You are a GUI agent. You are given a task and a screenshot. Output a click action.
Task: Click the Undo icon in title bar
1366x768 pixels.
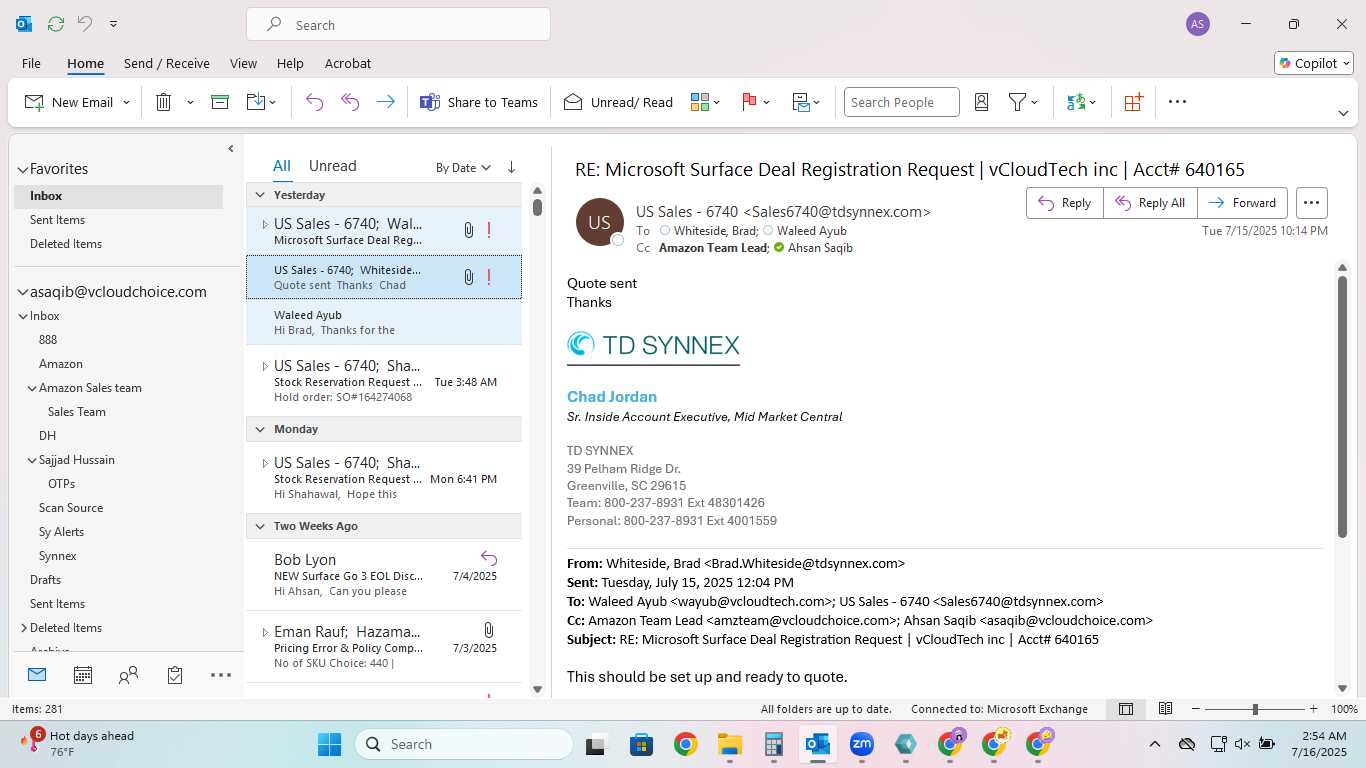(85, 24)
